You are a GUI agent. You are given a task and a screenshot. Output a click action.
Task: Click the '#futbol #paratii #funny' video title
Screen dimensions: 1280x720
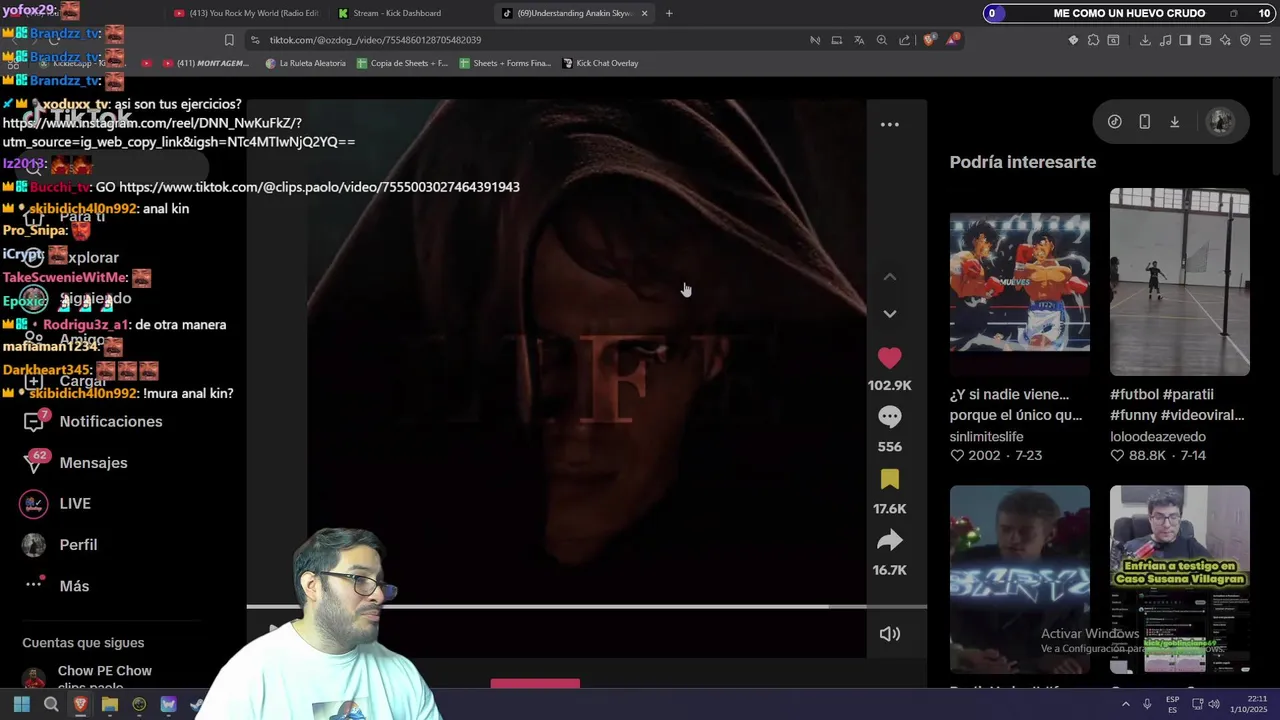(1177, 405)
